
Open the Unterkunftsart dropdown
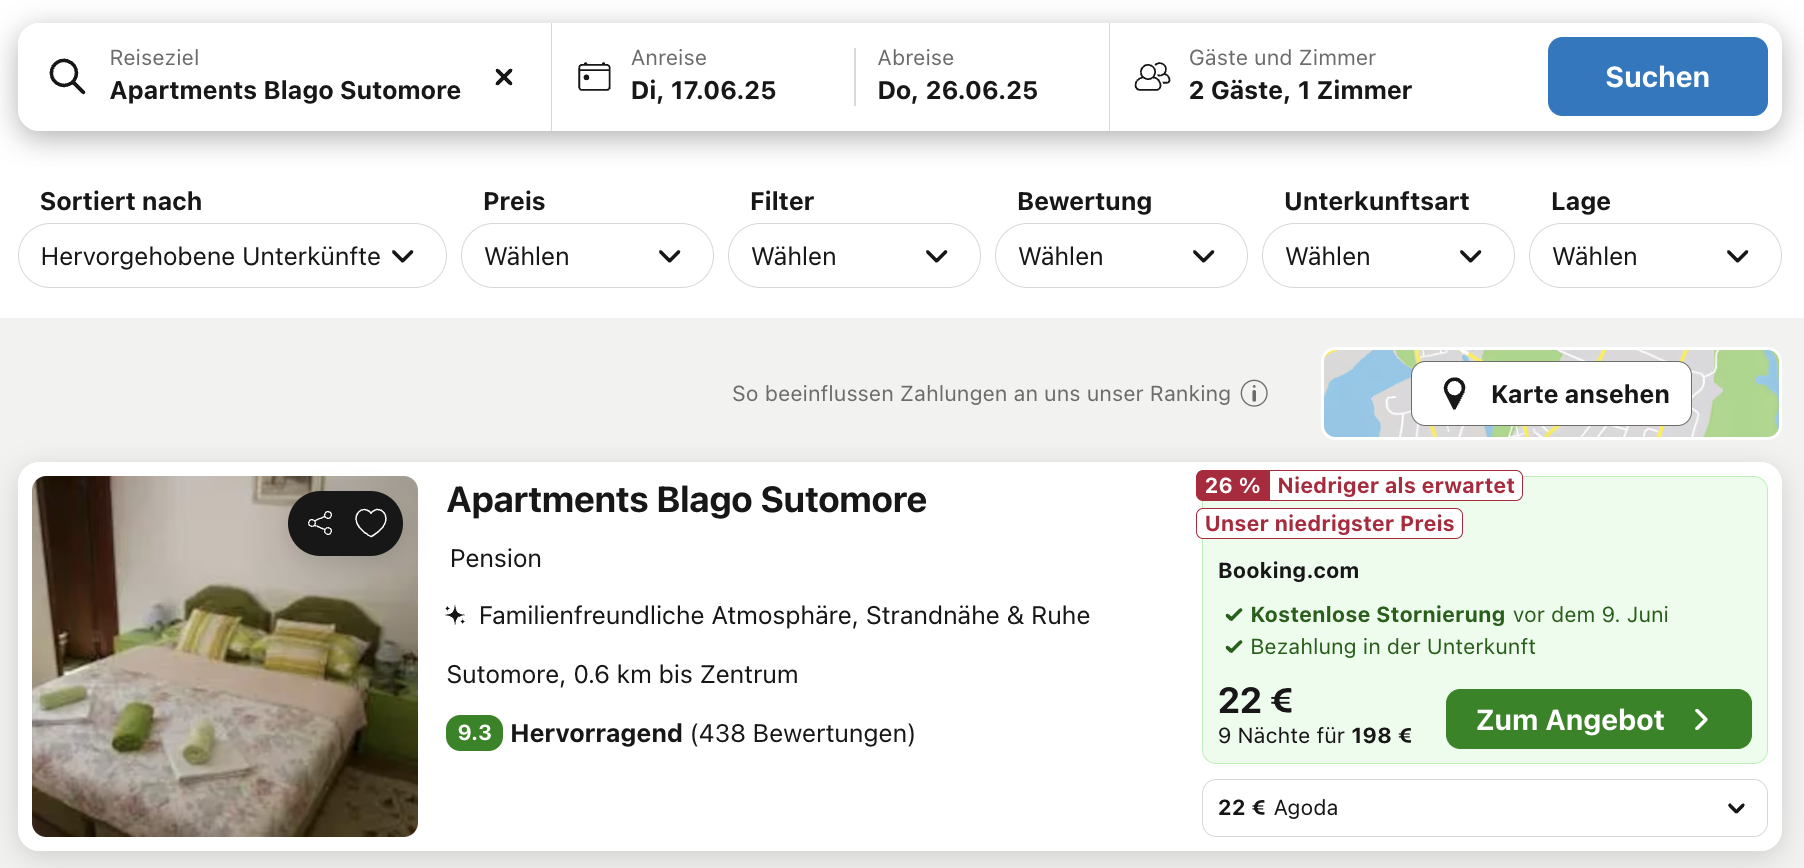[x=1388, y=256]
